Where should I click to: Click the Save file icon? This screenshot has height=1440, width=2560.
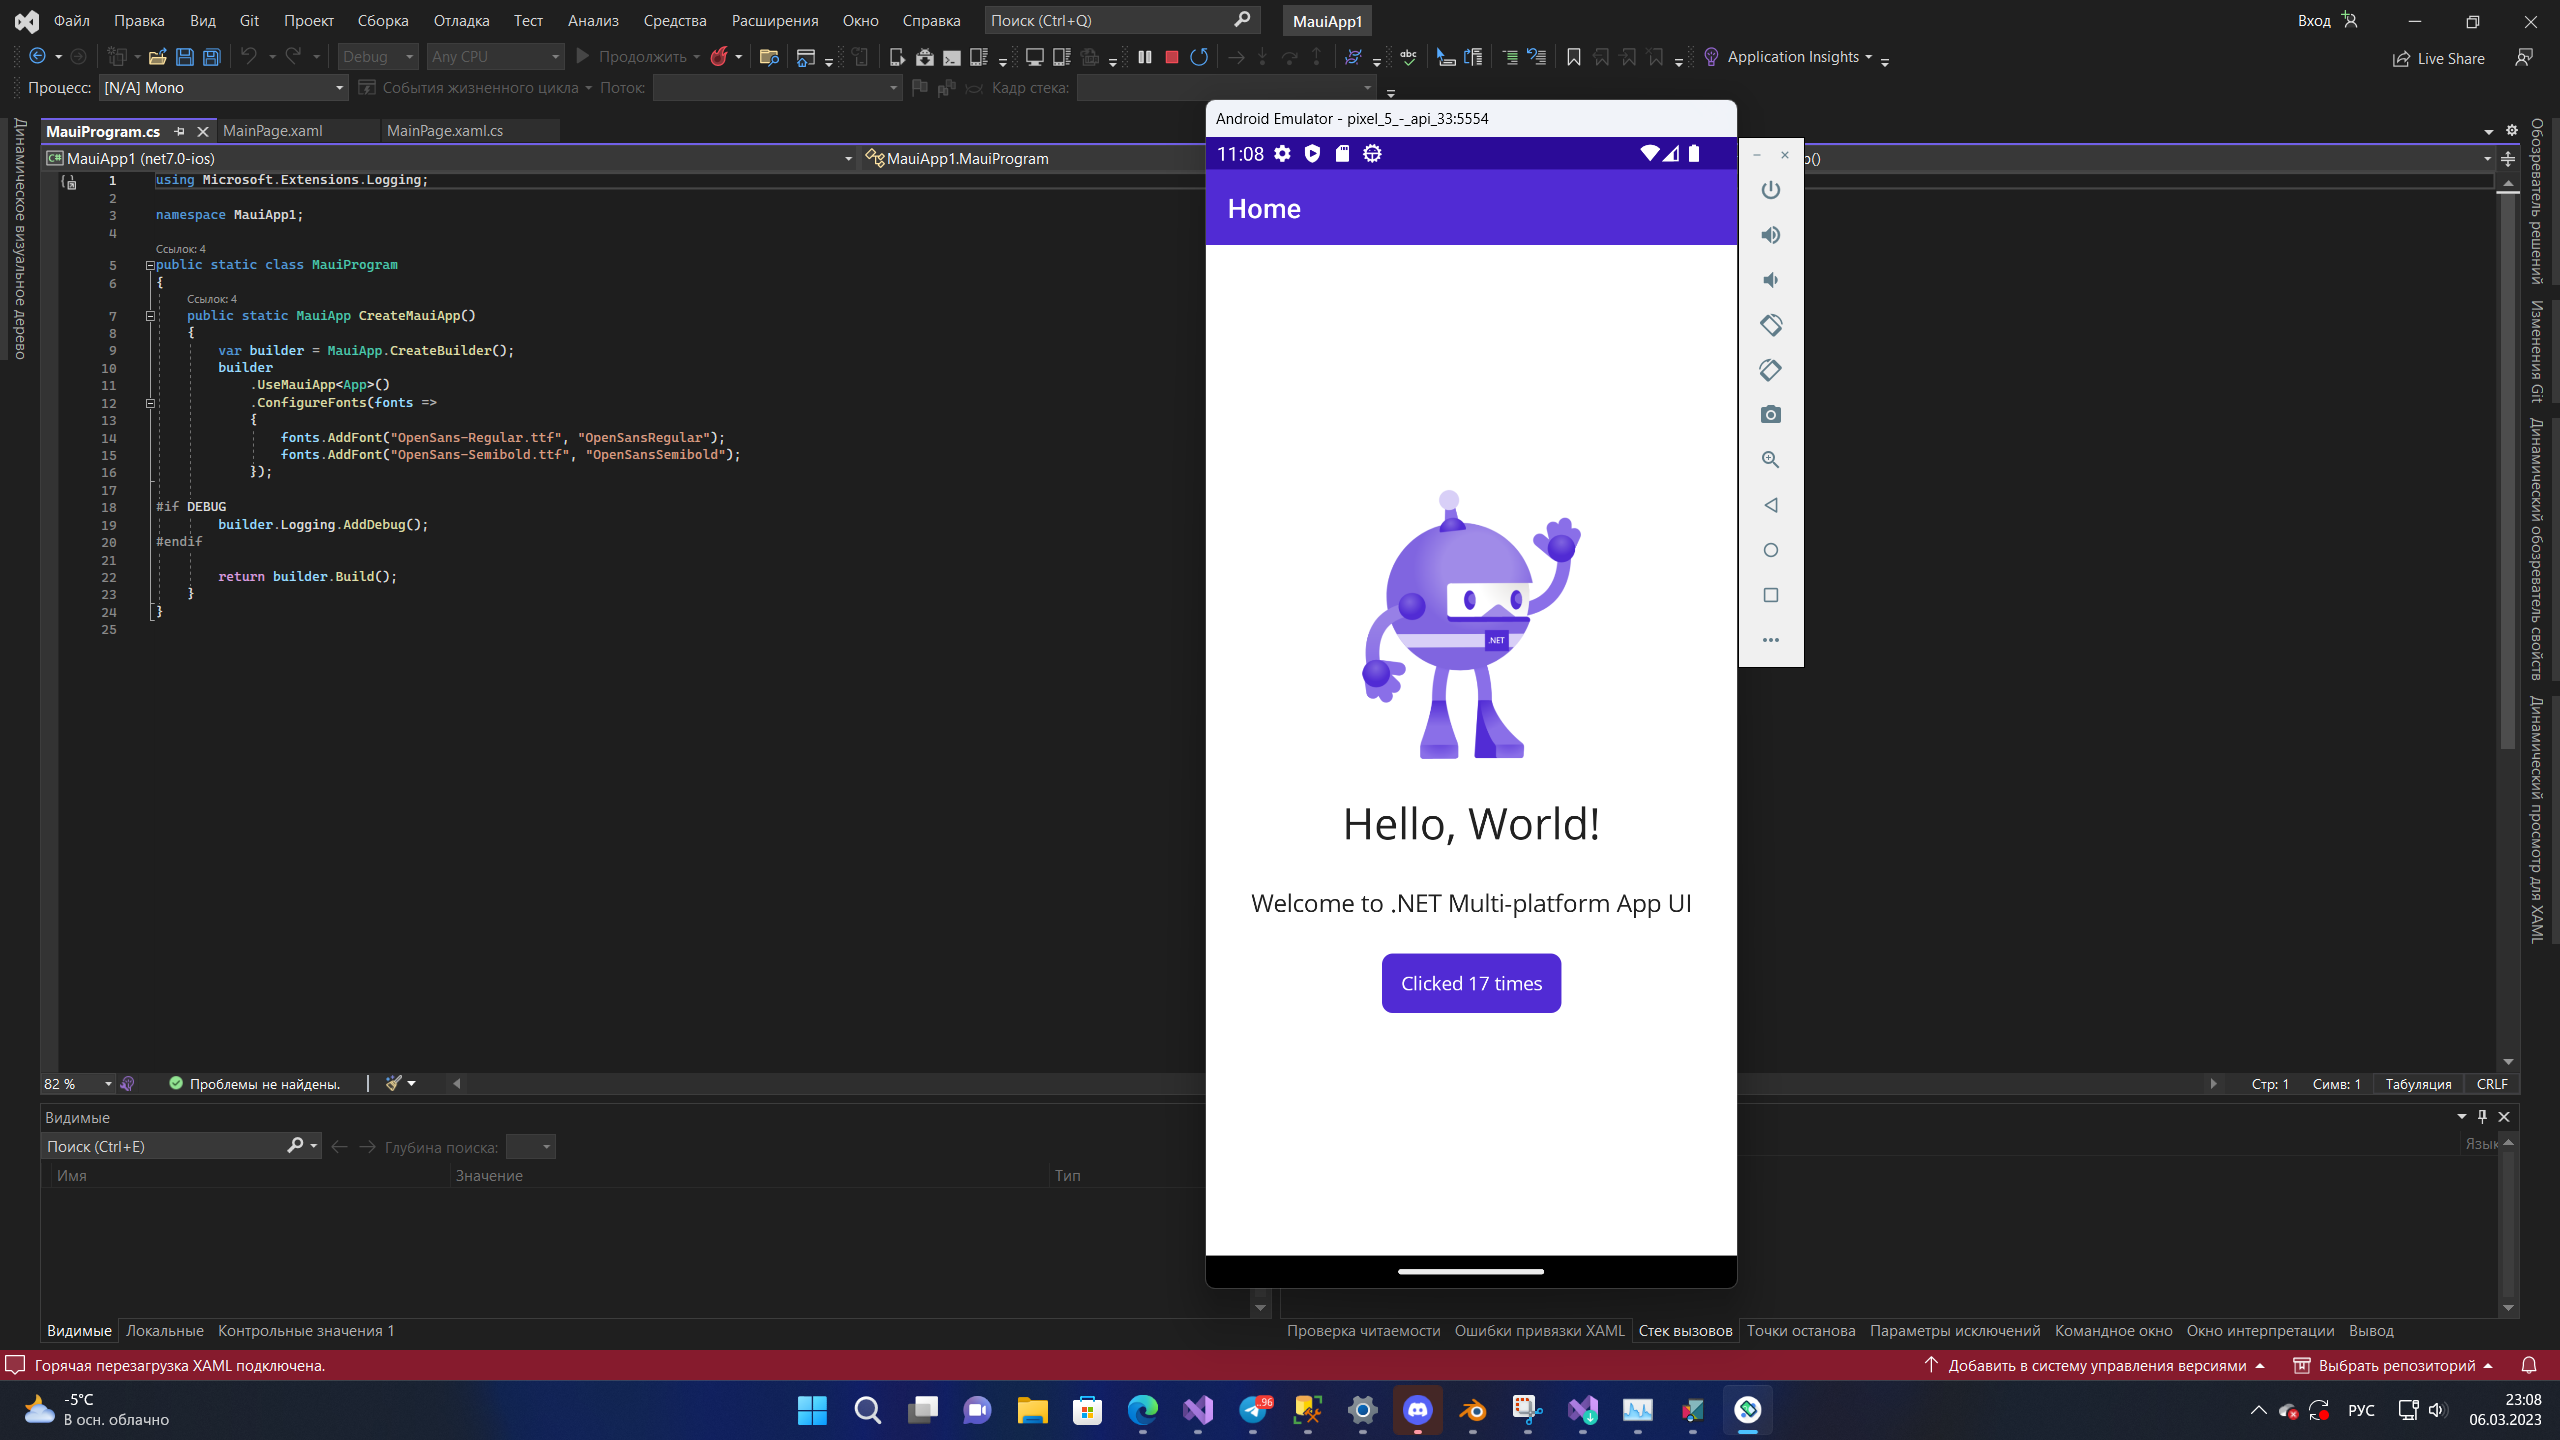click(184, 57)
